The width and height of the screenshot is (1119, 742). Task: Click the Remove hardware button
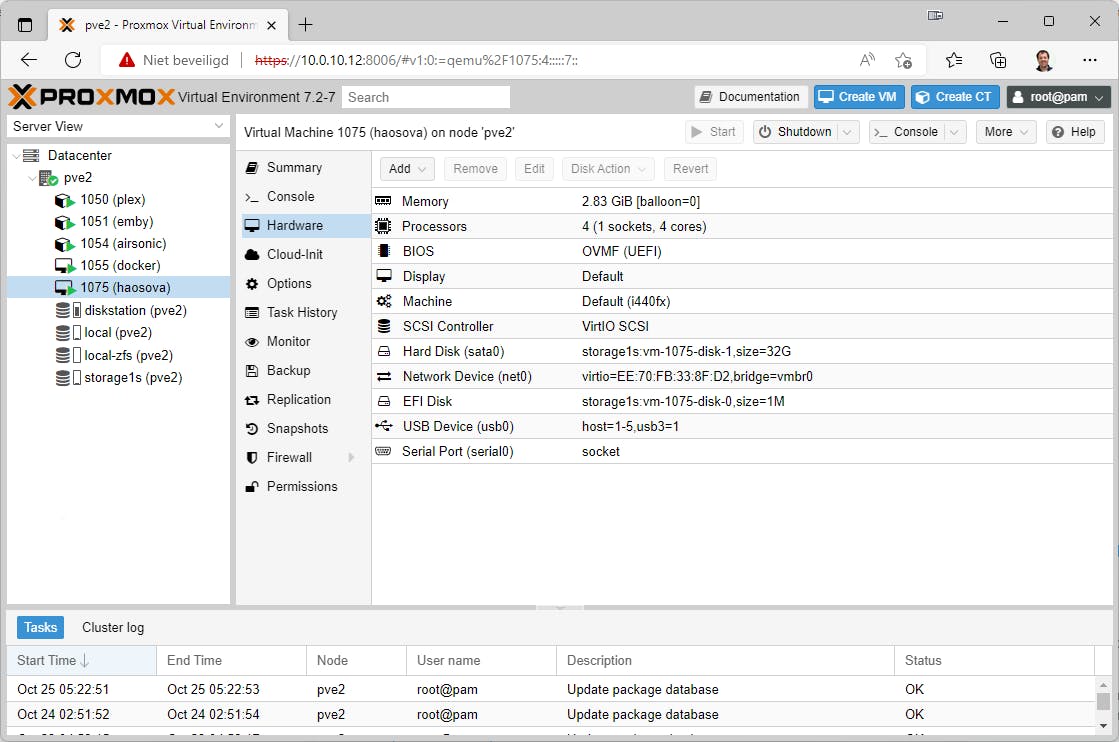(475, 169)
